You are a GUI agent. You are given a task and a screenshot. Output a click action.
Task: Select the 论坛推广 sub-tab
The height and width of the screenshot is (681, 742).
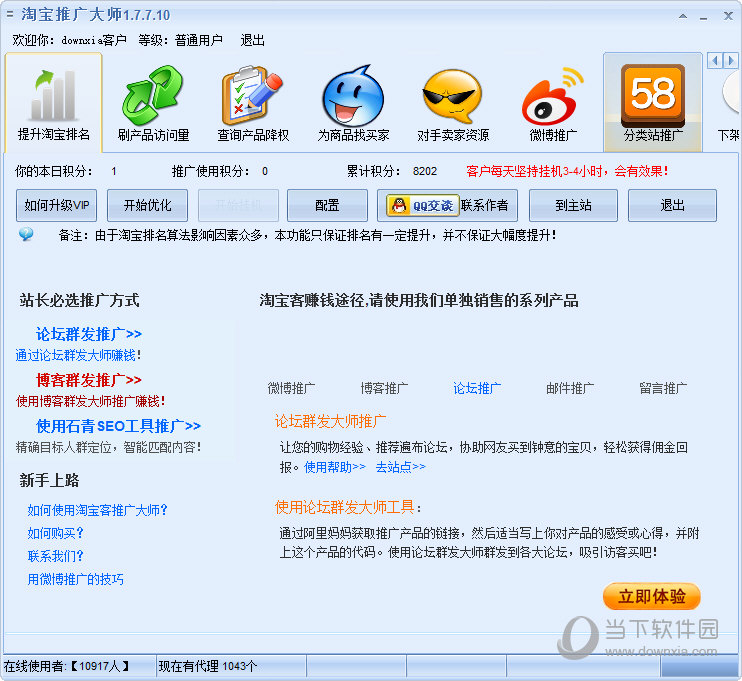(477, 389)
